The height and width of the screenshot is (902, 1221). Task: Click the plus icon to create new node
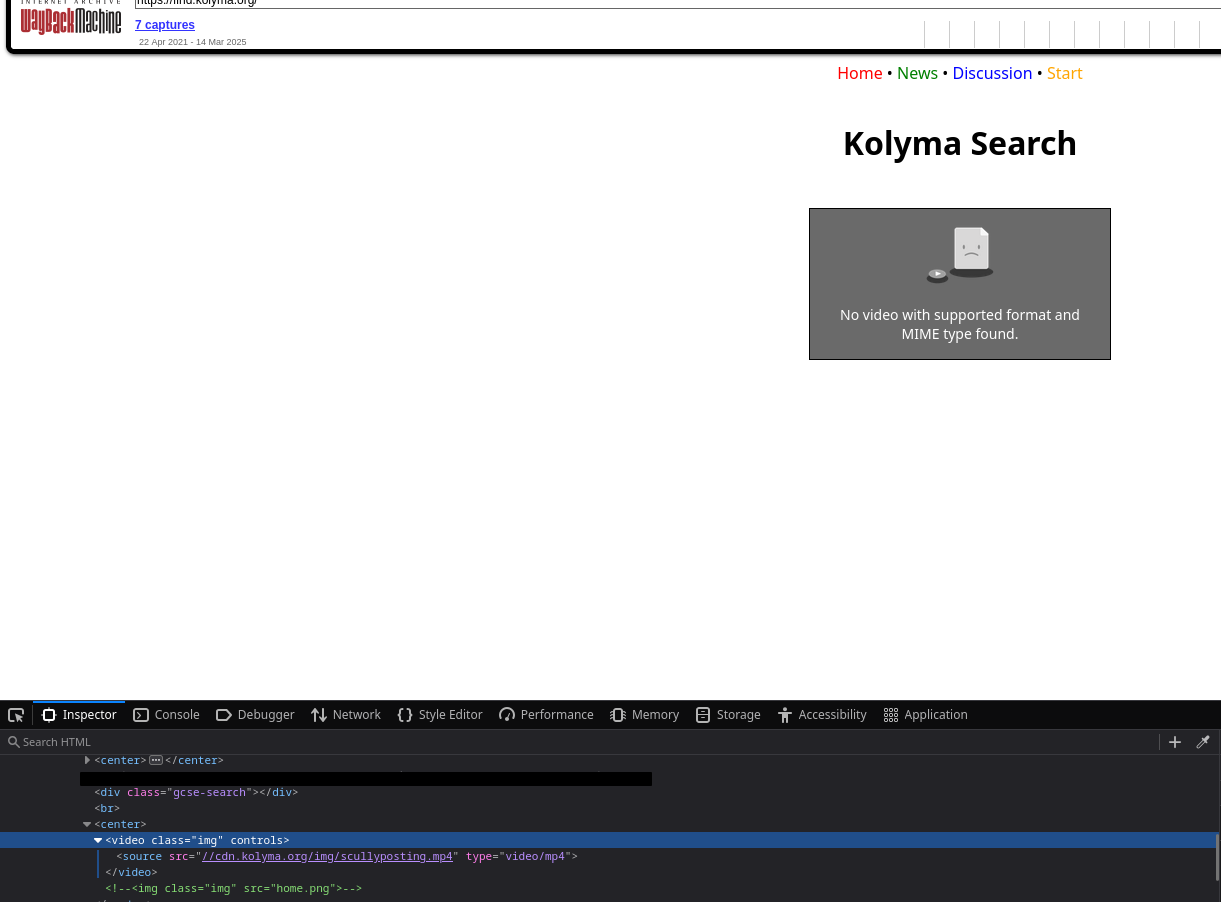pyautogui.click(x=1175, y=742)
